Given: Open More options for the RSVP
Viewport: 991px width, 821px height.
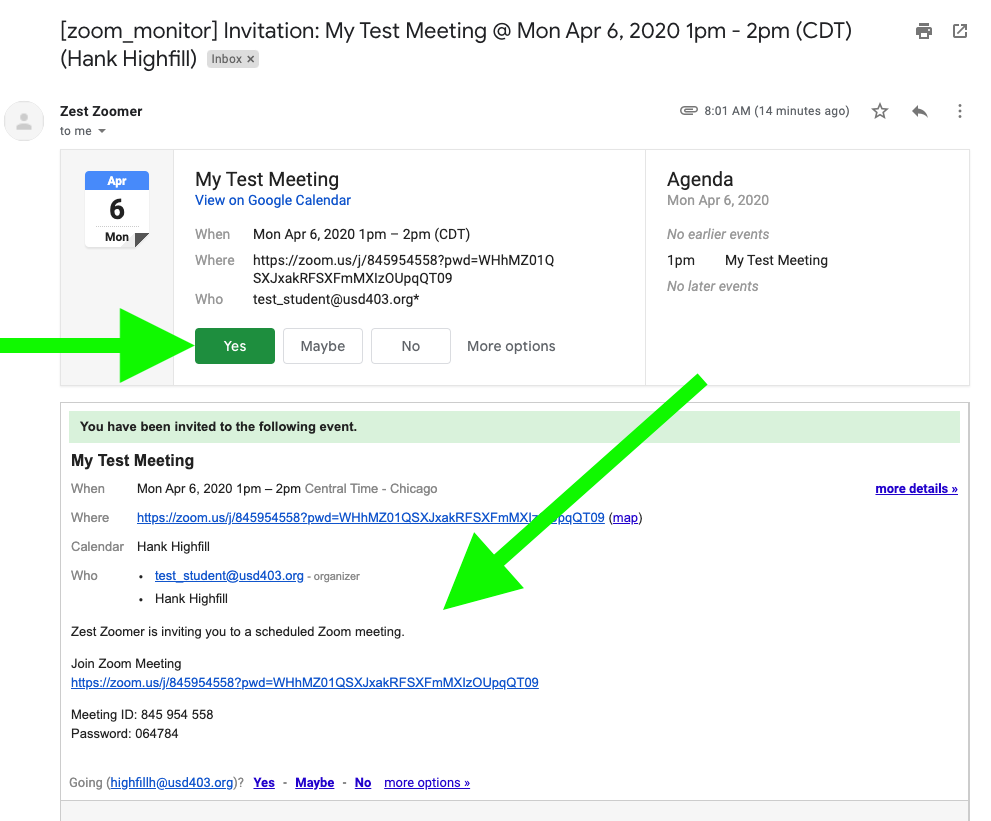Looking at the screenshot, I should click(511, 346).
